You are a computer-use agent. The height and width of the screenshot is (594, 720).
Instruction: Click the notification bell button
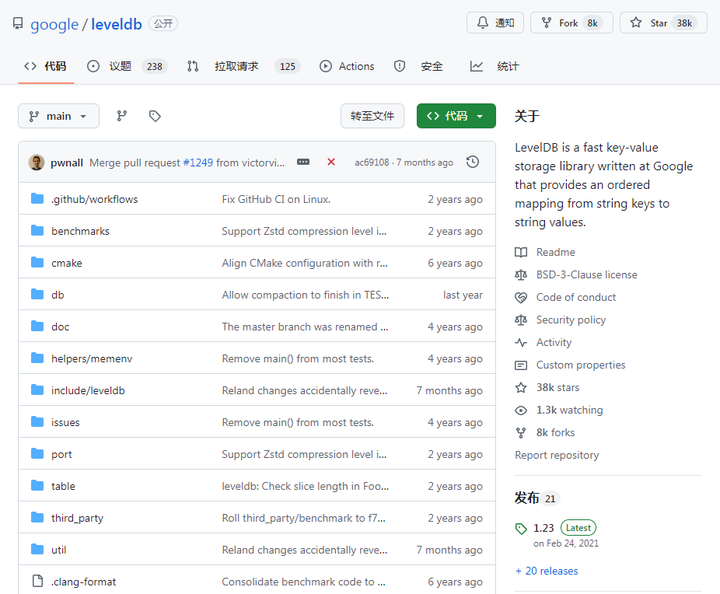(x=495, y=23)
